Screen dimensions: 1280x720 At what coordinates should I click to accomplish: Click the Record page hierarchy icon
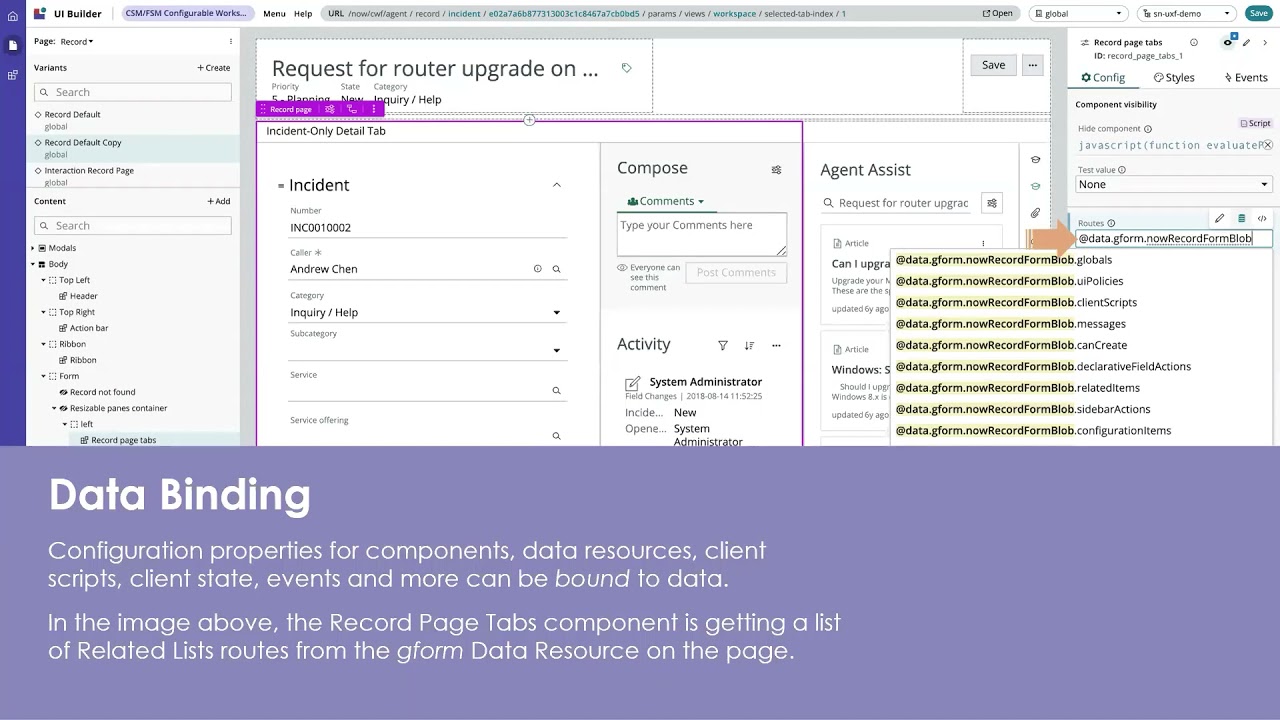point(352,109)
